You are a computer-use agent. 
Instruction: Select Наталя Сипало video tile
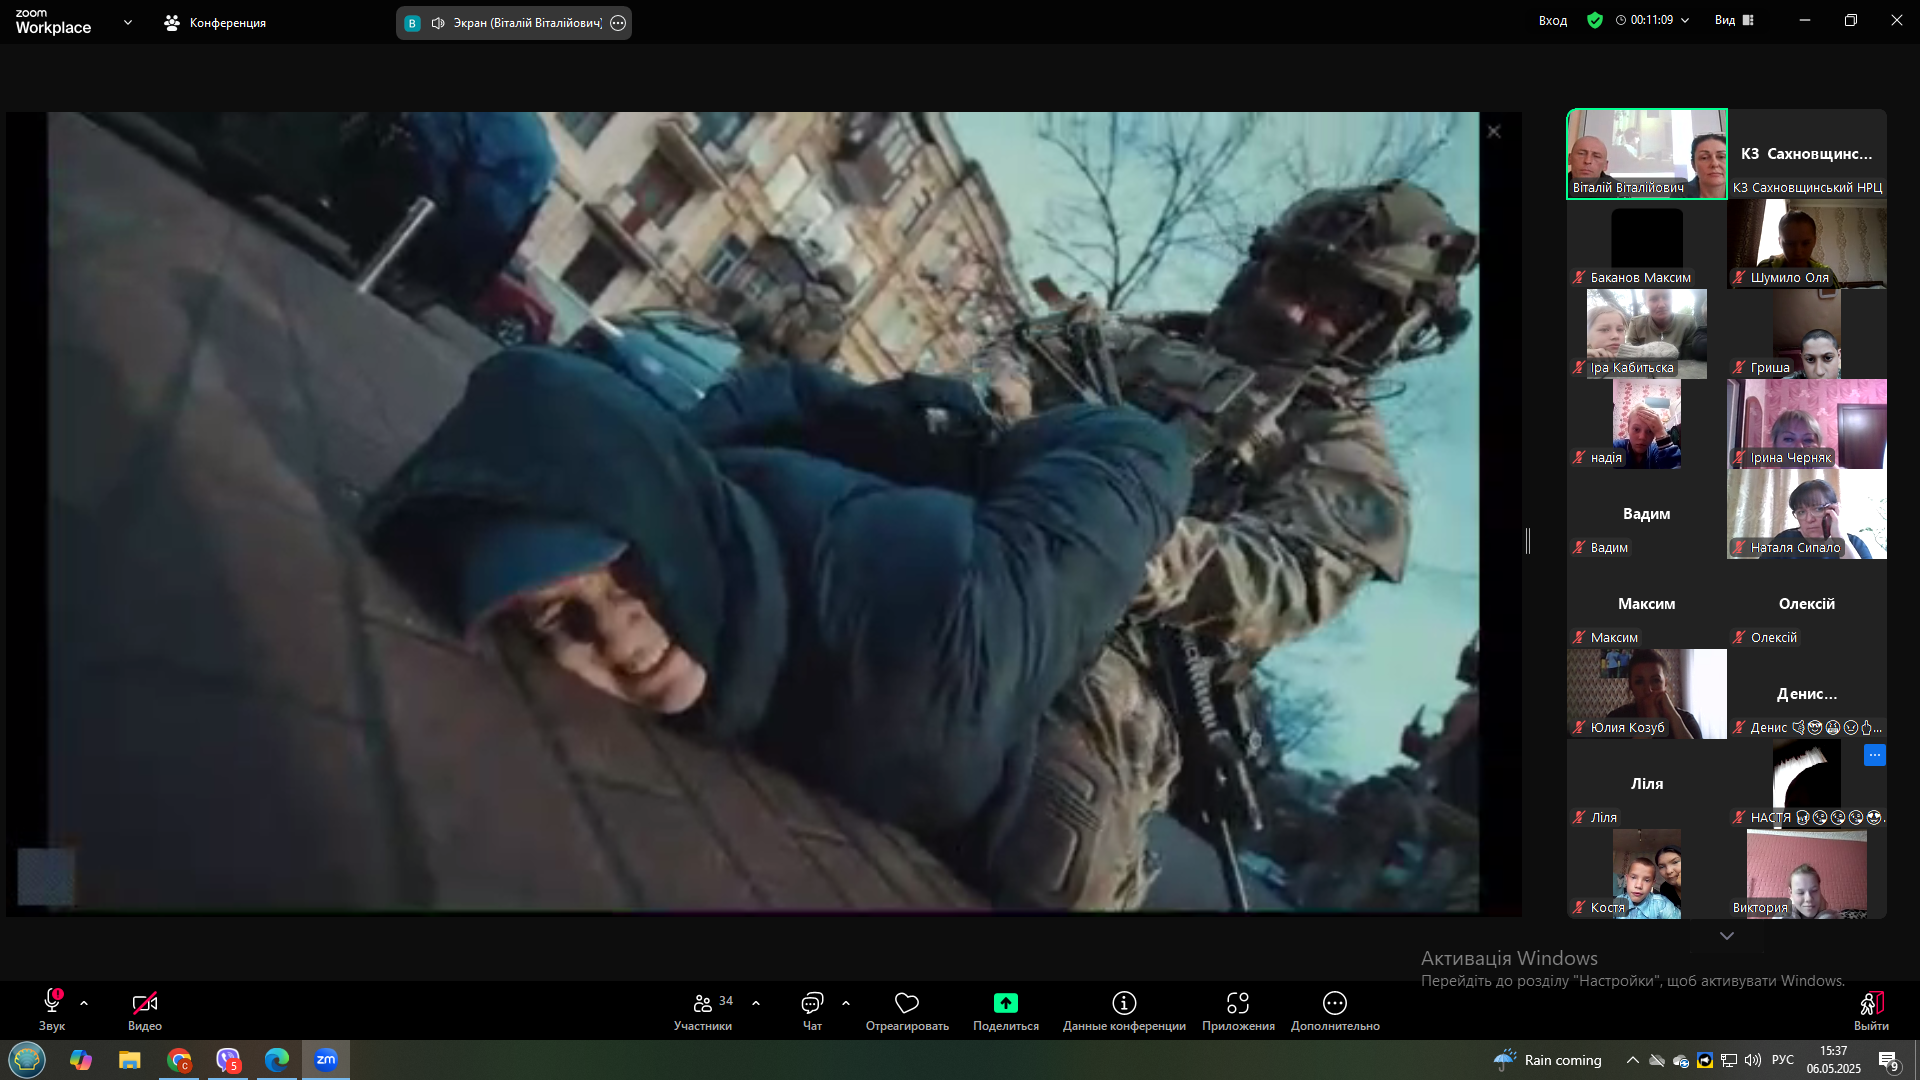tap(1807, 514)
